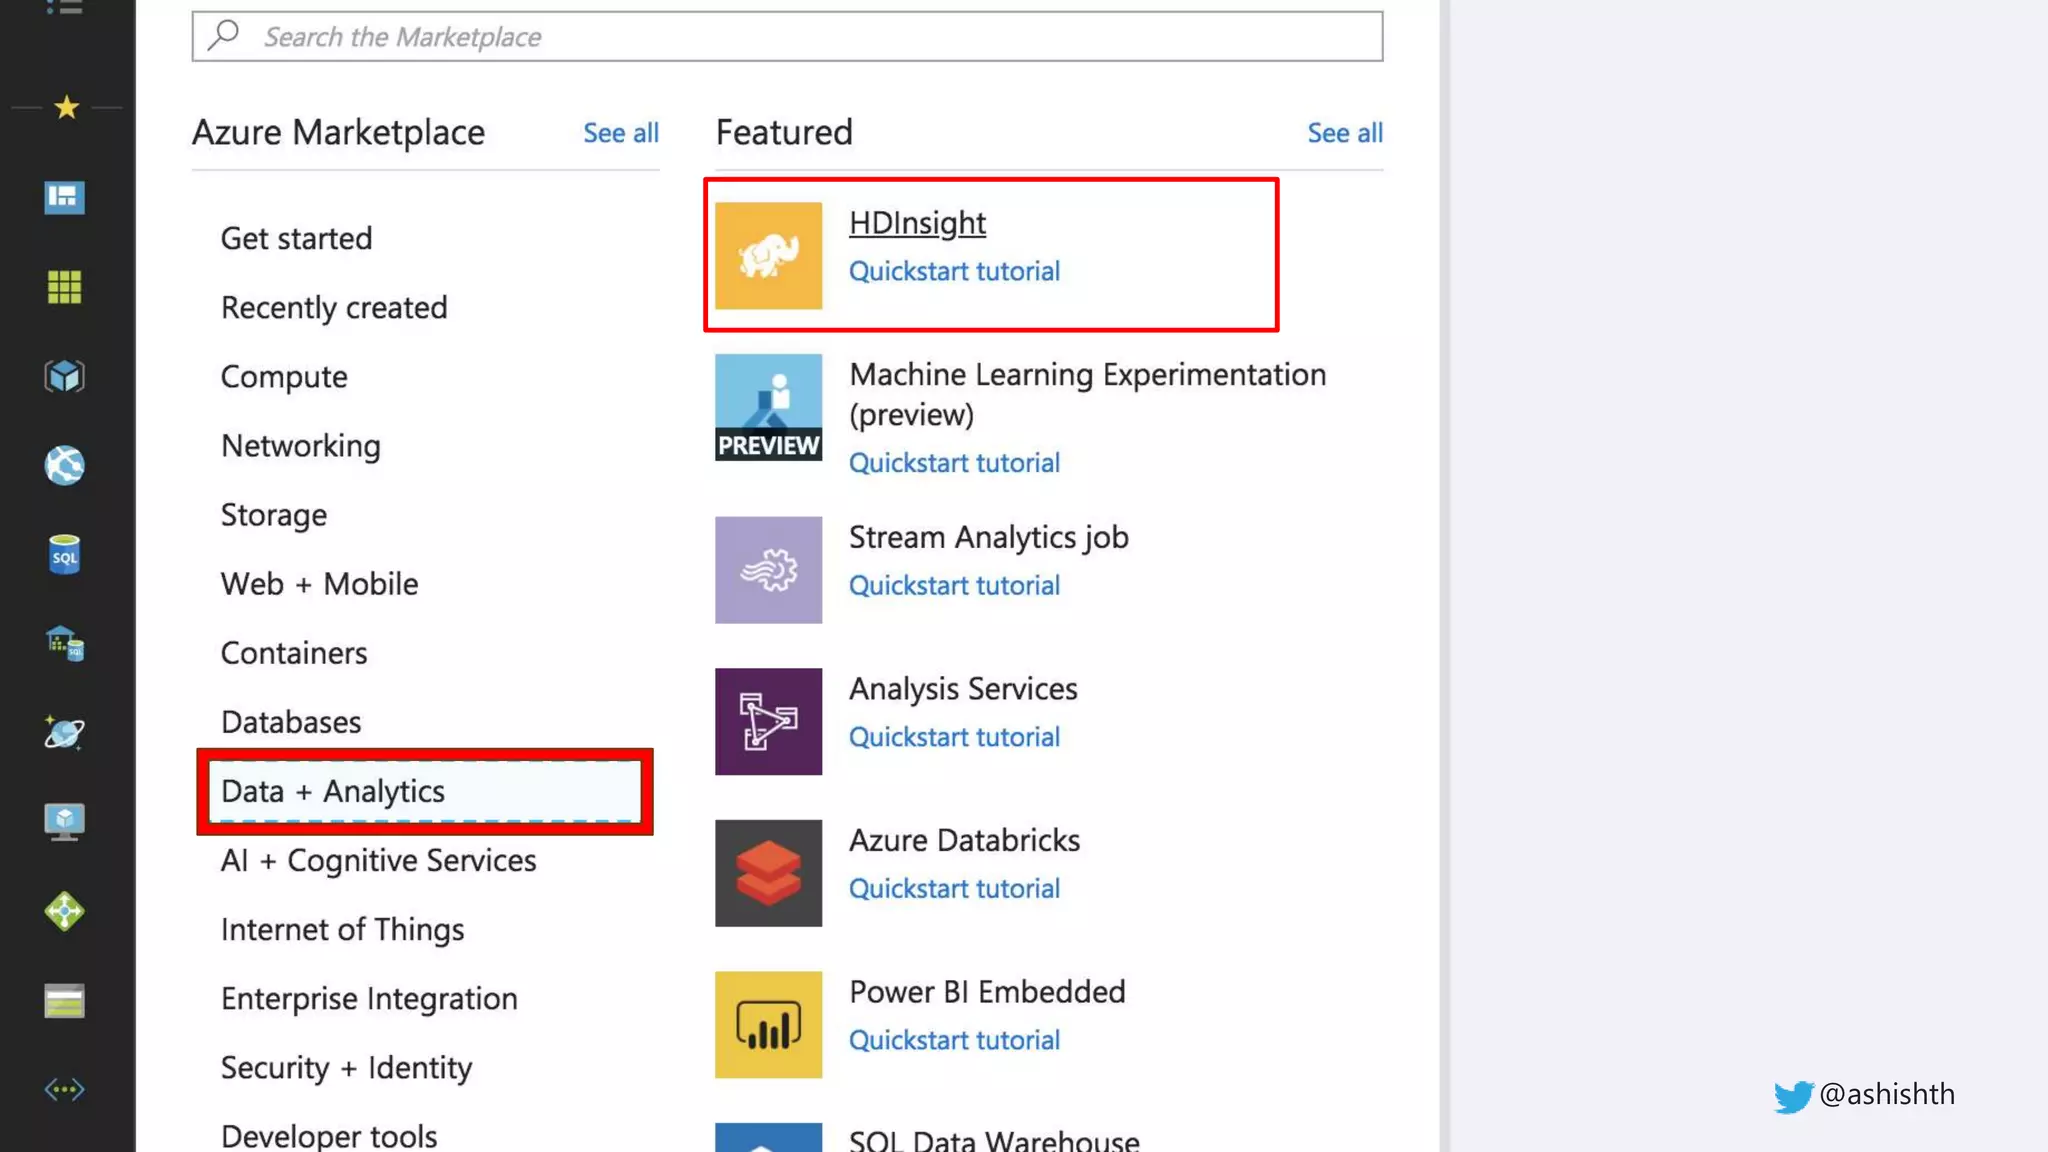The height and width of the screenshot is (1152, 2048).
Task: Click the Favorites star icon in sidebar
Action: pos(66,107)
